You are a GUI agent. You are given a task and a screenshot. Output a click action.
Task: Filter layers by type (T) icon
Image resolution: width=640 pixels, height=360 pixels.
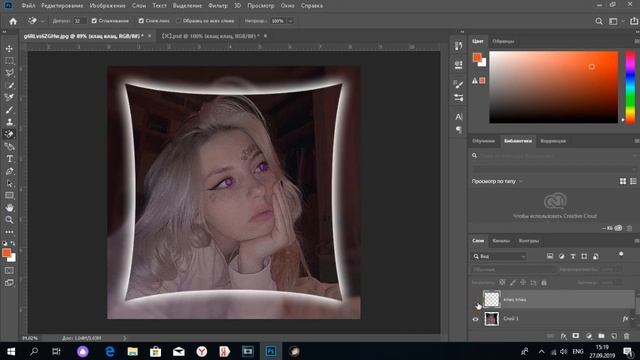point(573,256)
